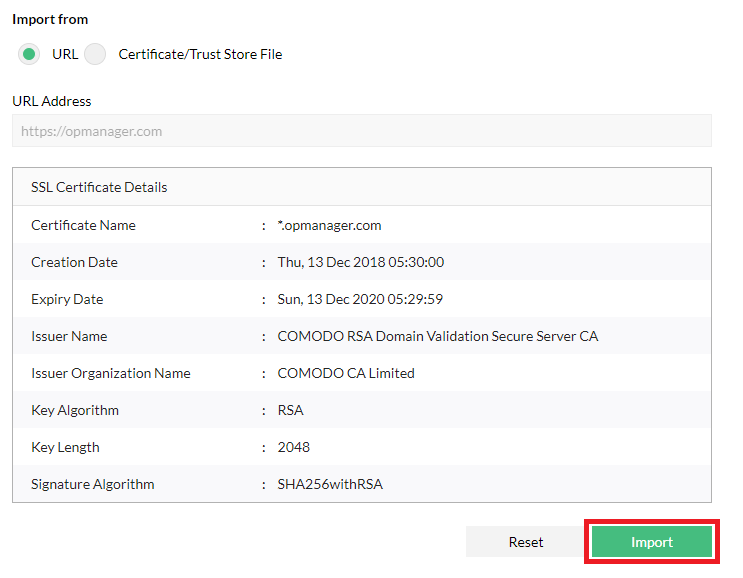
Task: Click the Creation Date label
Action: coord(74,262)
